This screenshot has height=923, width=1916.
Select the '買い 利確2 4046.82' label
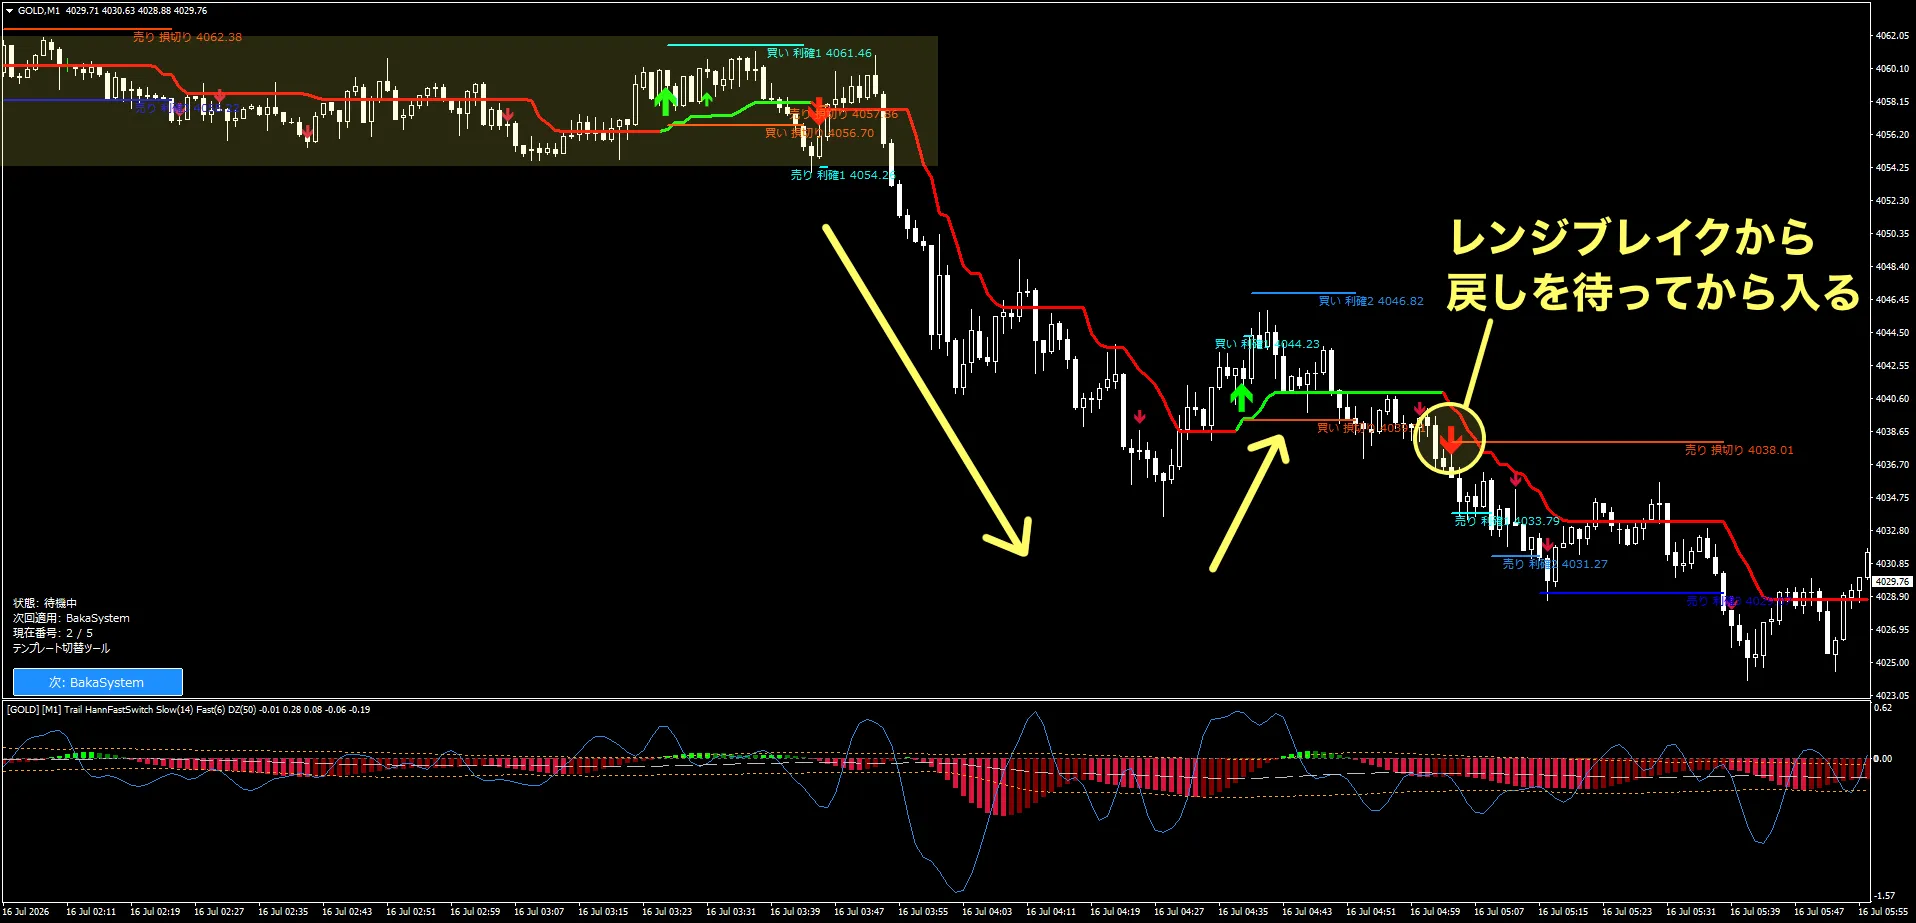tap(1371, 301)
